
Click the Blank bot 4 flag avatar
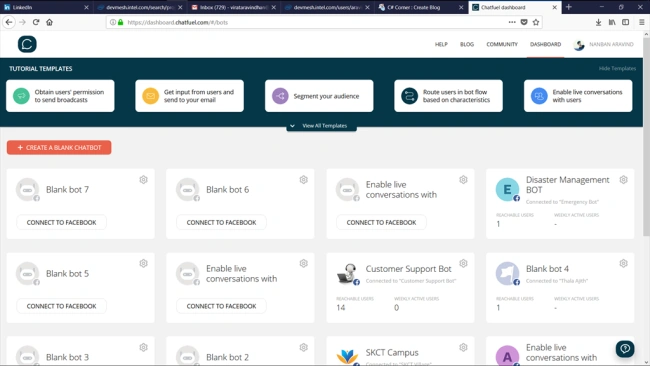(507, 274)
